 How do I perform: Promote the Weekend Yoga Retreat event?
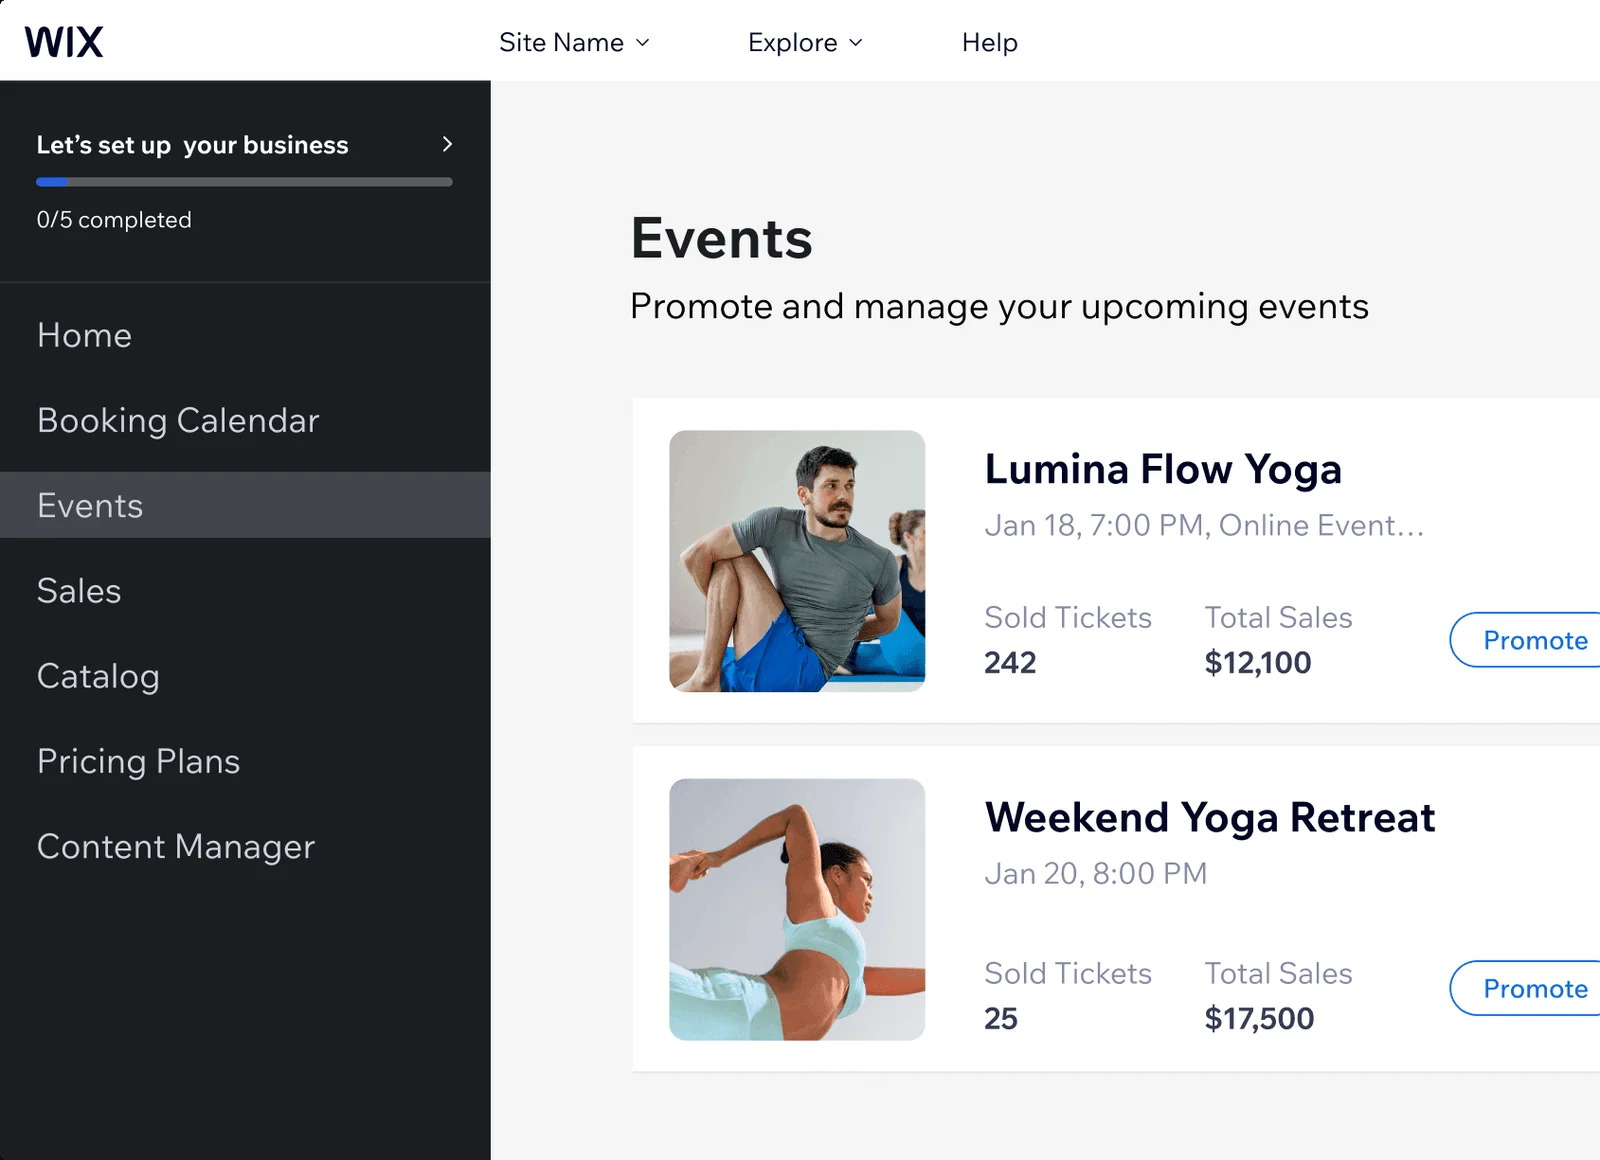coord(1526,988)
